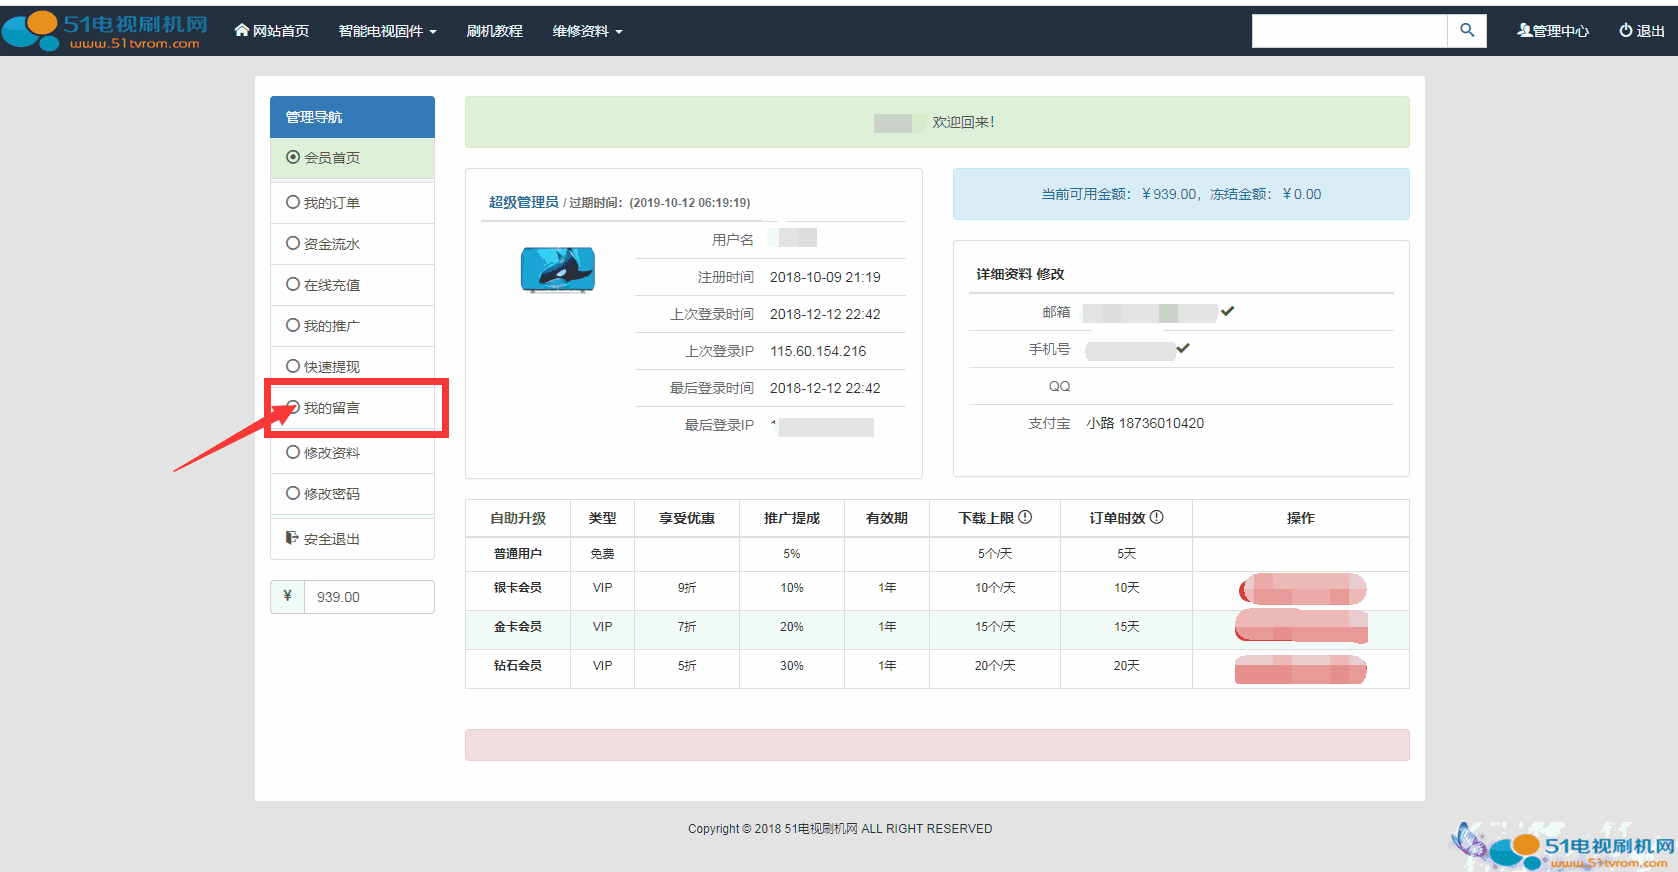Screen dimensions: 1678x872
Task: Open the 网站首页 nav item
Action: [272, 31]
